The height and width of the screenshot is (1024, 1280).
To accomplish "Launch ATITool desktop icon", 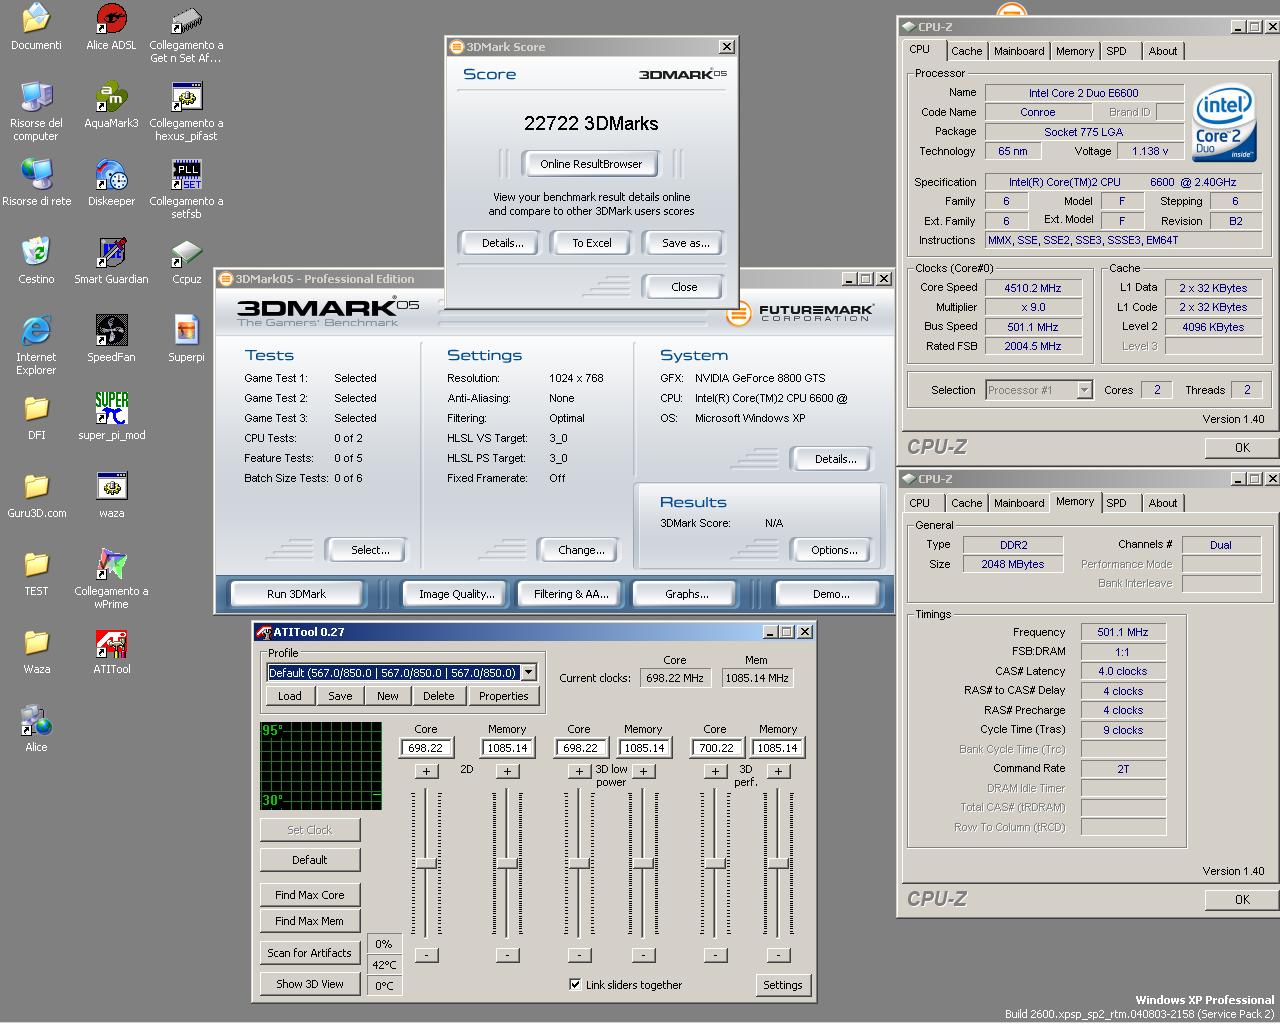I will pos(111,651).
